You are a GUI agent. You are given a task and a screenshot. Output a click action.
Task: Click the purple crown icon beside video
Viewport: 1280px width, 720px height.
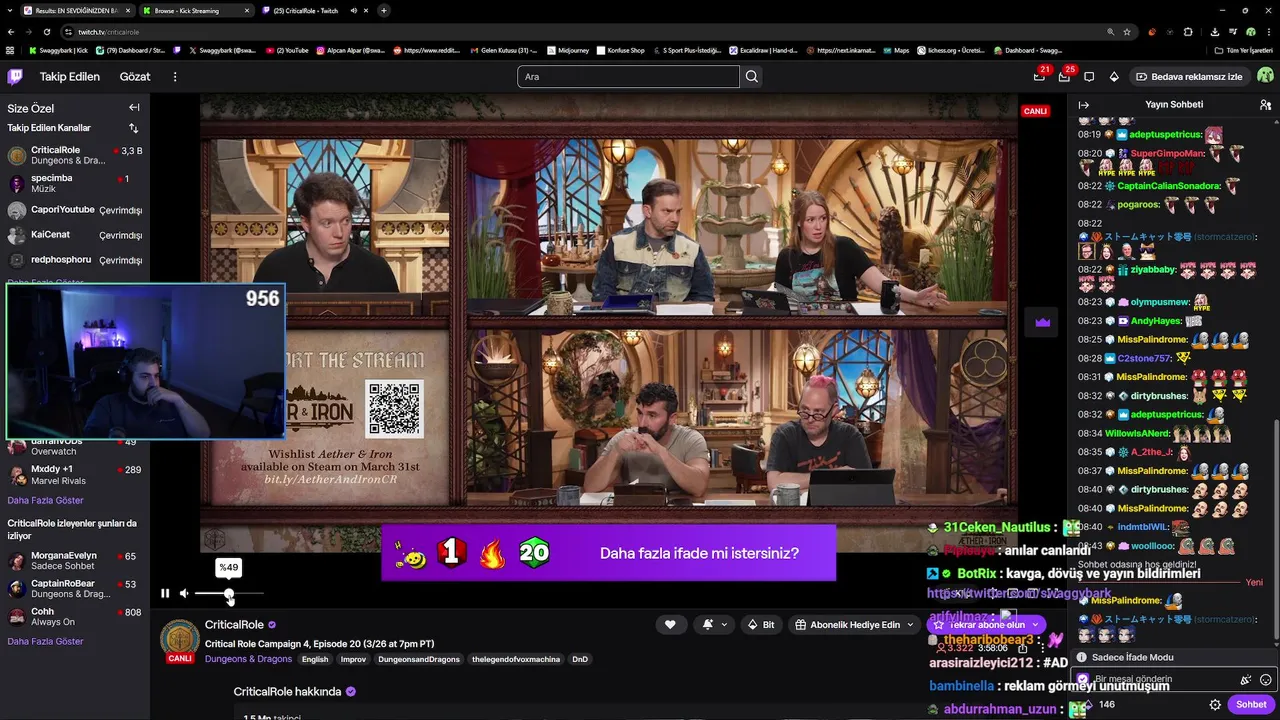pos(1043,322)
